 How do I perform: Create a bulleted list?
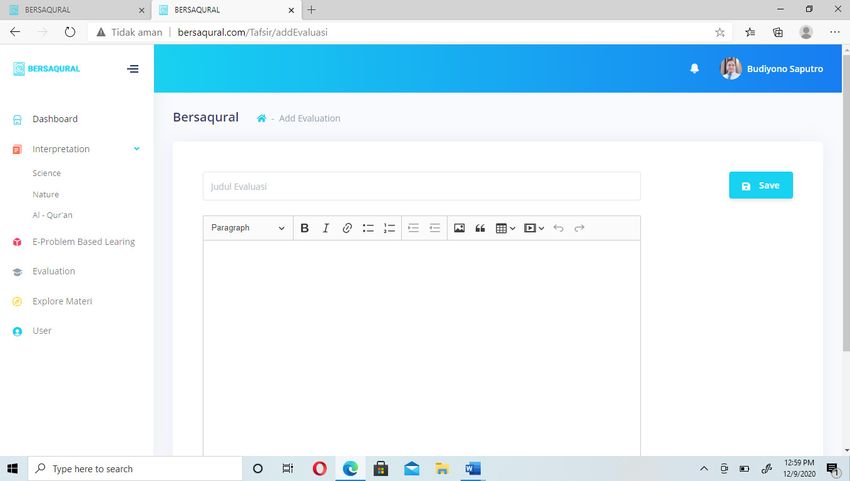tap(368, 228)
